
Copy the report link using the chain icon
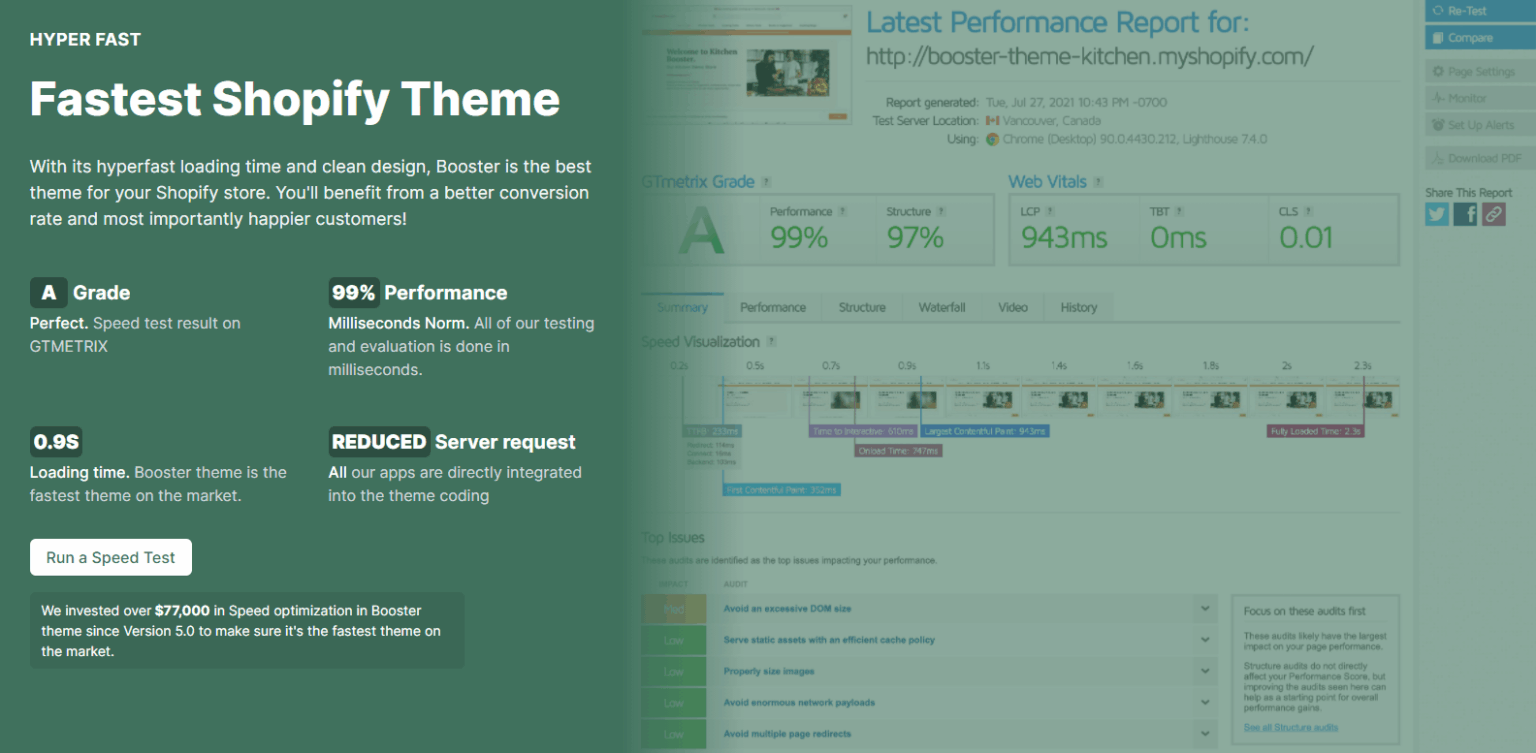click(1493, 213)
